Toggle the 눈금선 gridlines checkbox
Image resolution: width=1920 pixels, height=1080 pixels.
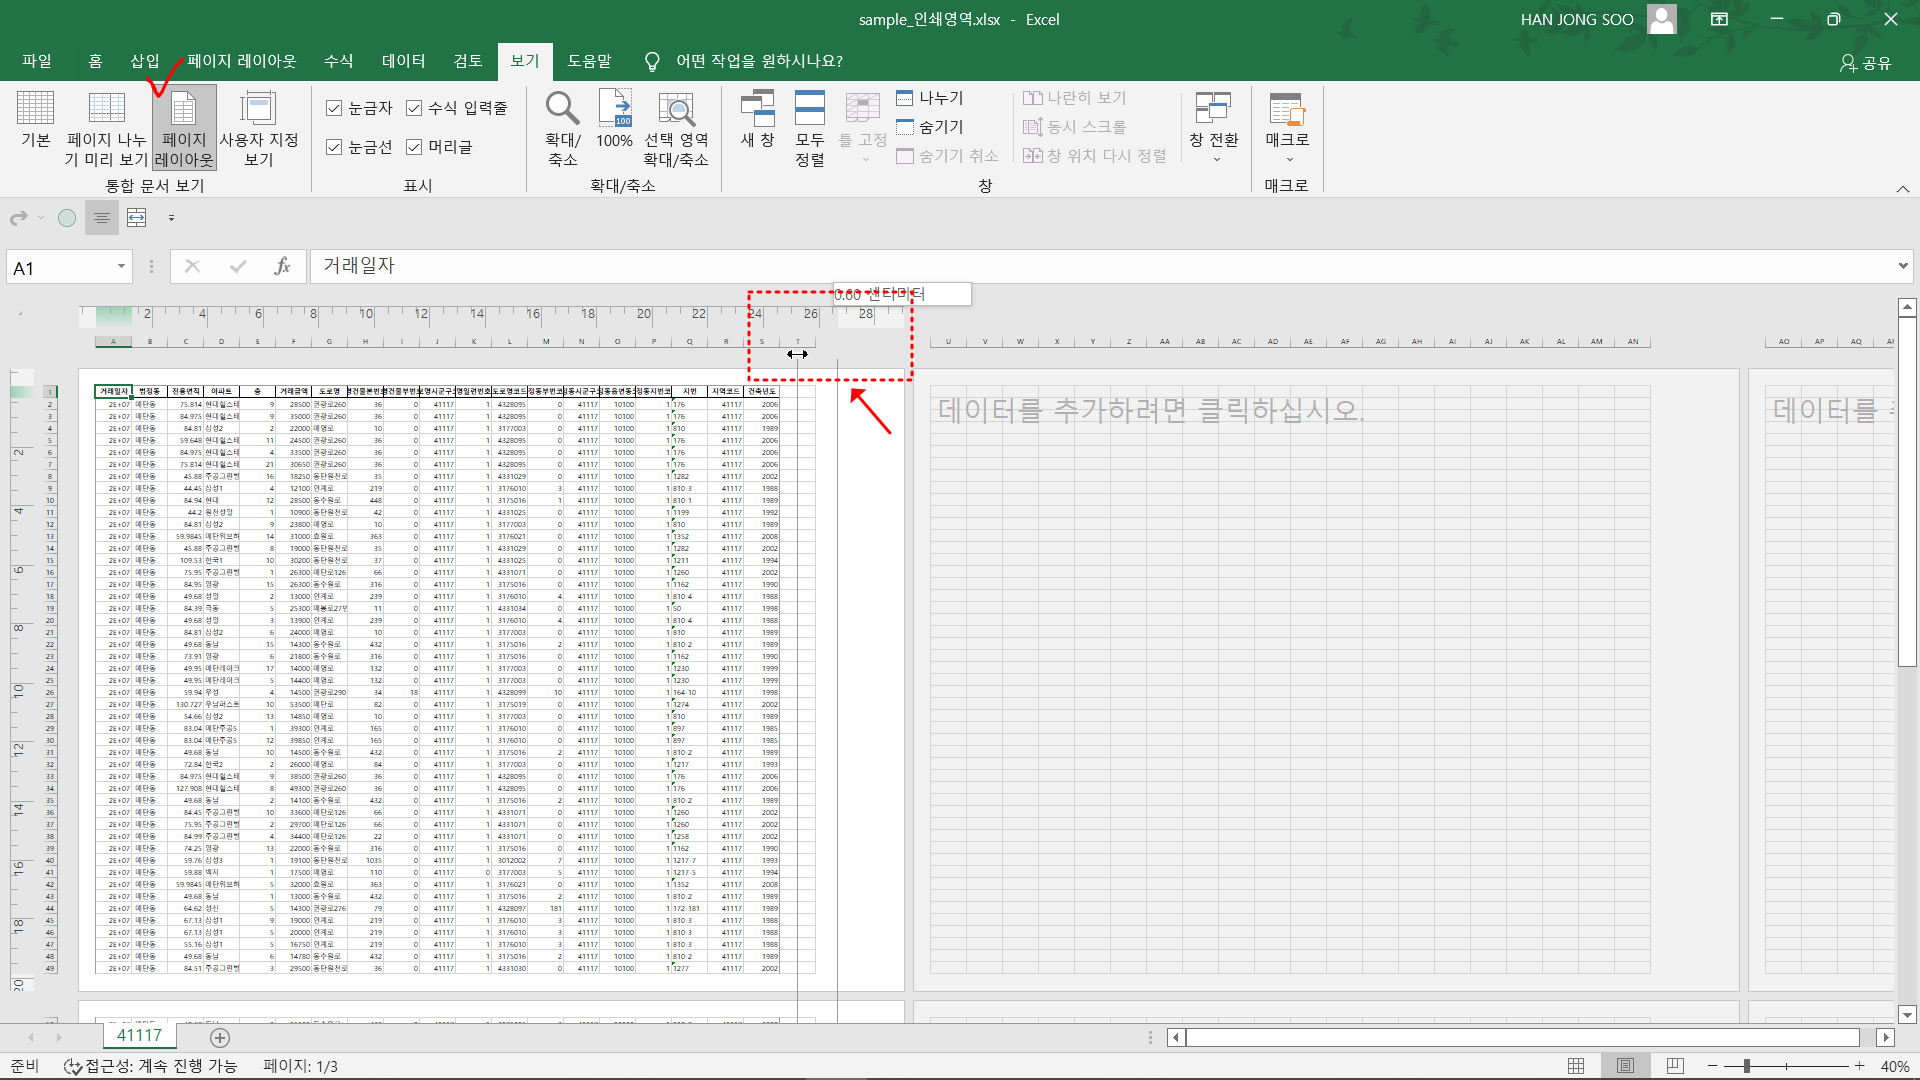(335, 147)
